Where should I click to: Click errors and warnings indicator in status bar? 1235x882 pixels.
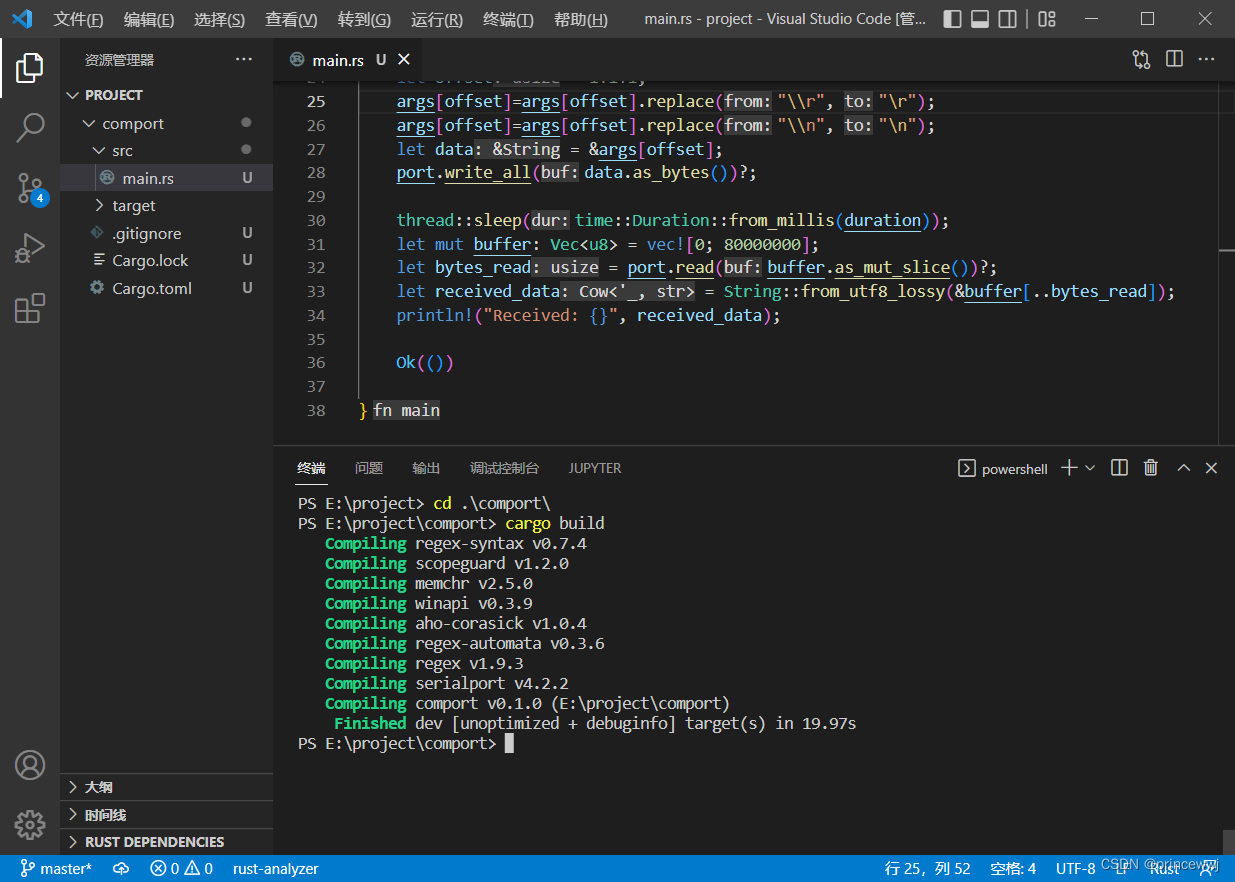[x=180, y=868]
